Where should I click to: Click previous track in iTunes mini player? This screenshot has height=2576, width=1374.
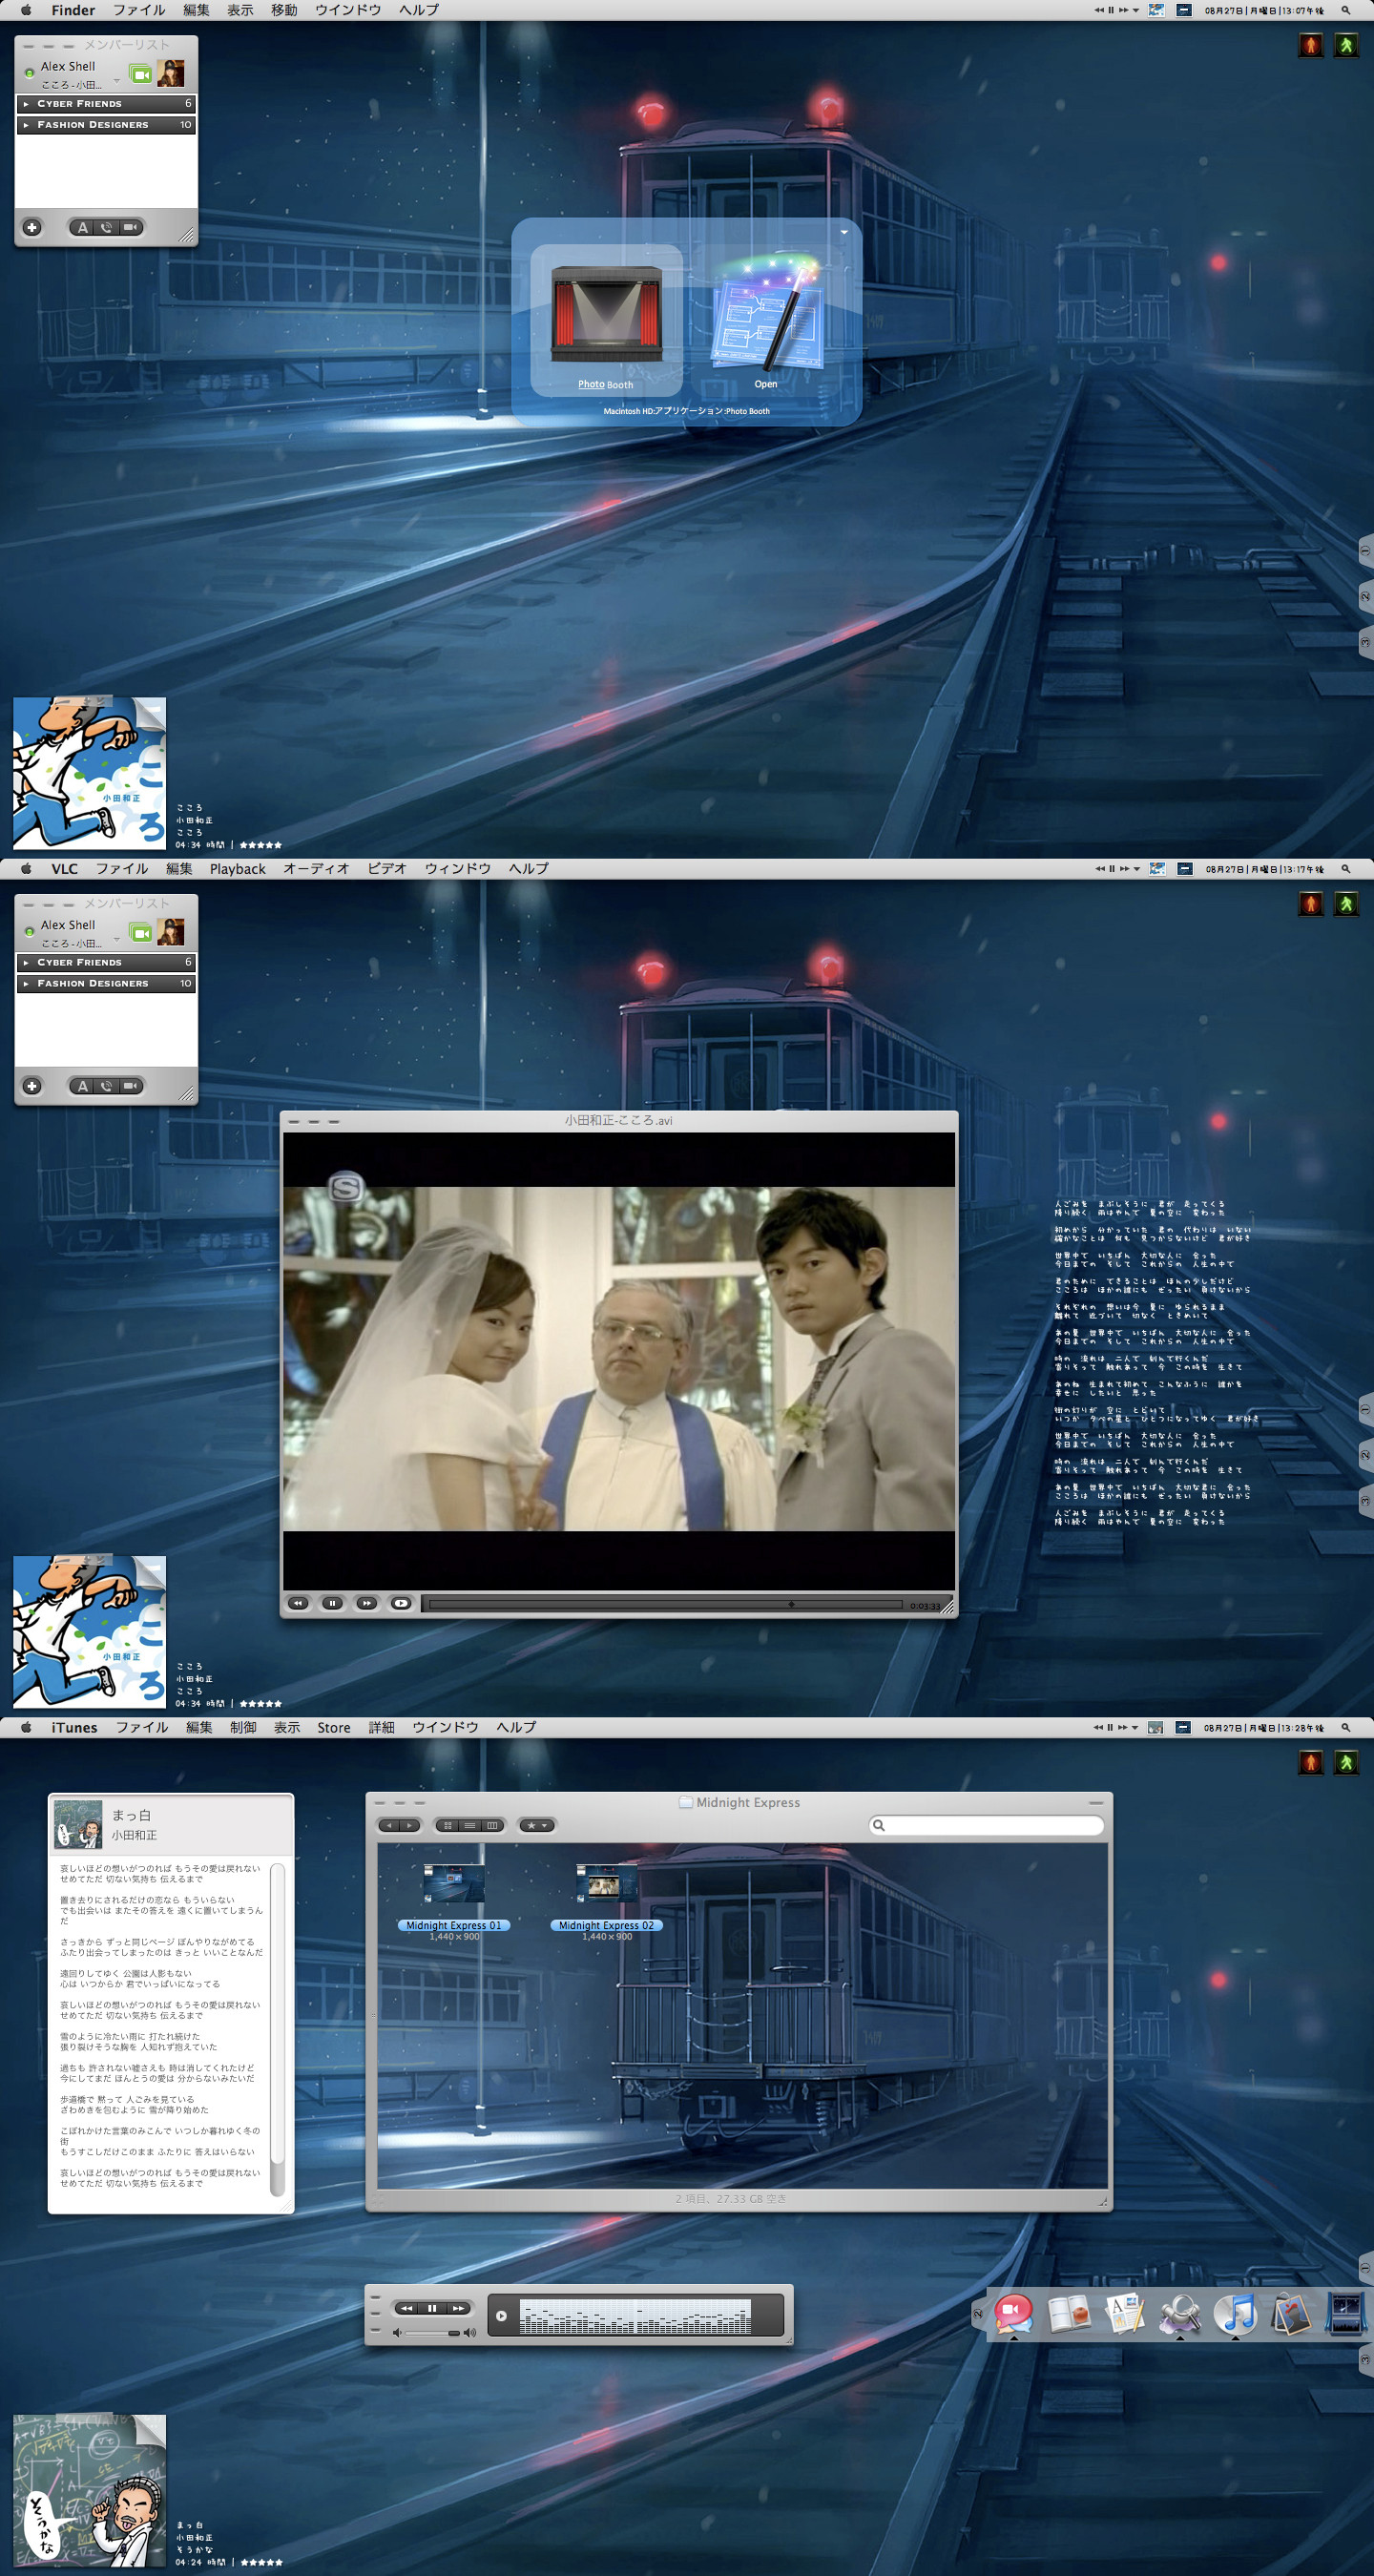[x=407, y=2308]
